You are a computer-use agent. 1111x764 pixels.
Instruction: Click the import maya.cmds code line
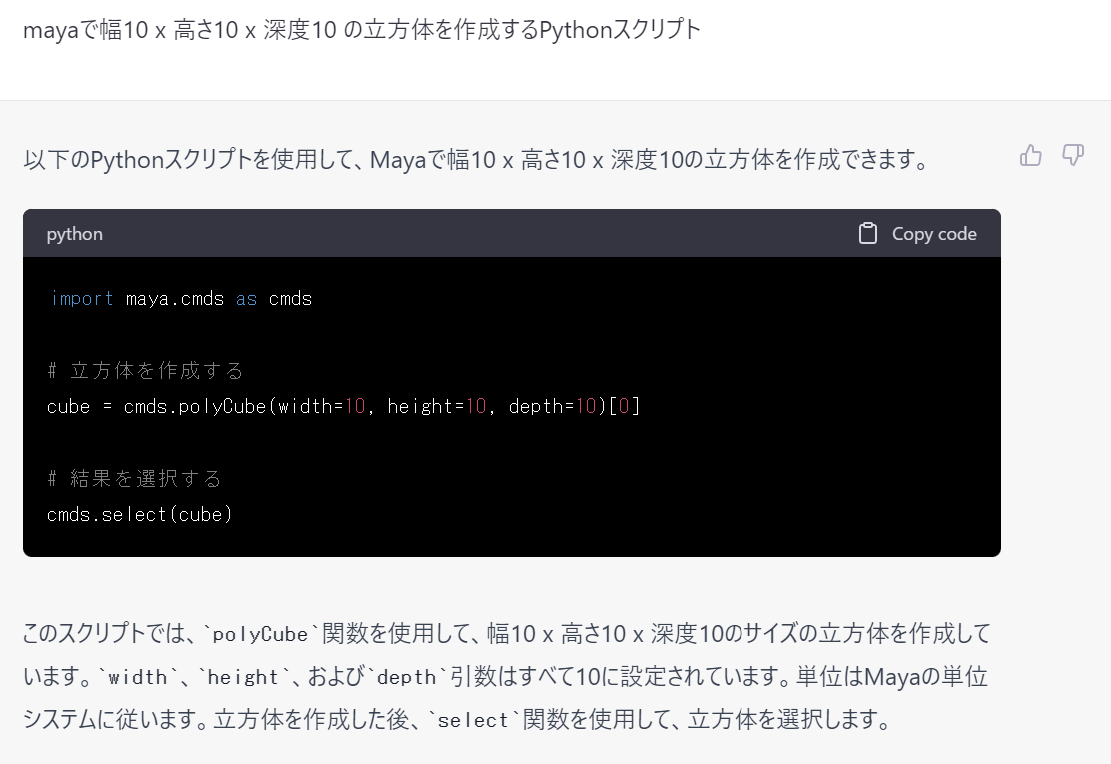pos(180,299)
